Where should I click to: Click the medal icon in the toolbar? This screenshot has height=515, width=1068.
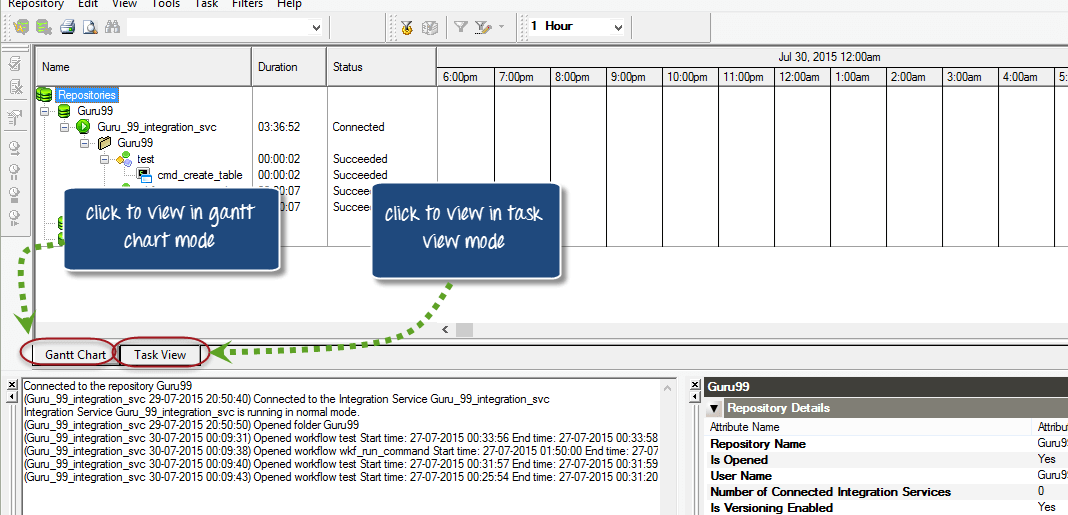click(407, 27)
